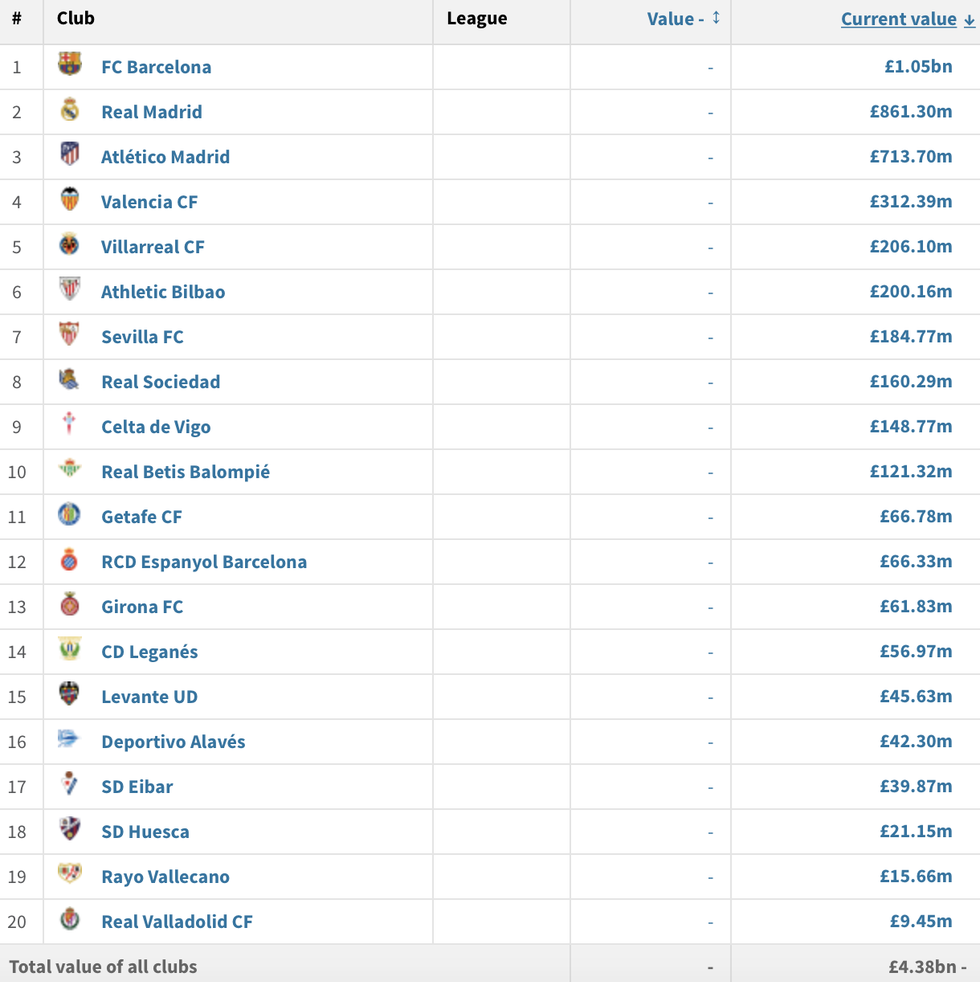980x982 pixels.
Task: Click FC Barcelona's £1.05bn value
Action: (918, 67)
